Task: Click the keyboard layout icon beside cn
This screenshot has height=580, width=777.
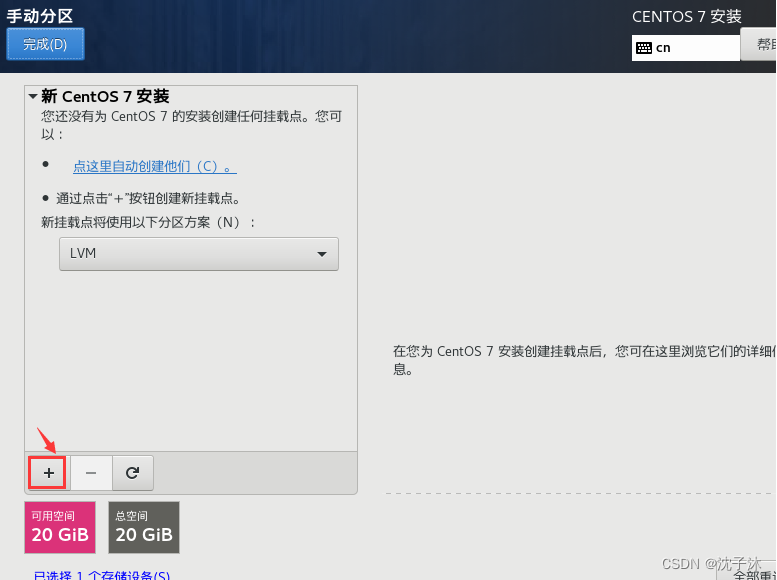Action: coord(644,48)
